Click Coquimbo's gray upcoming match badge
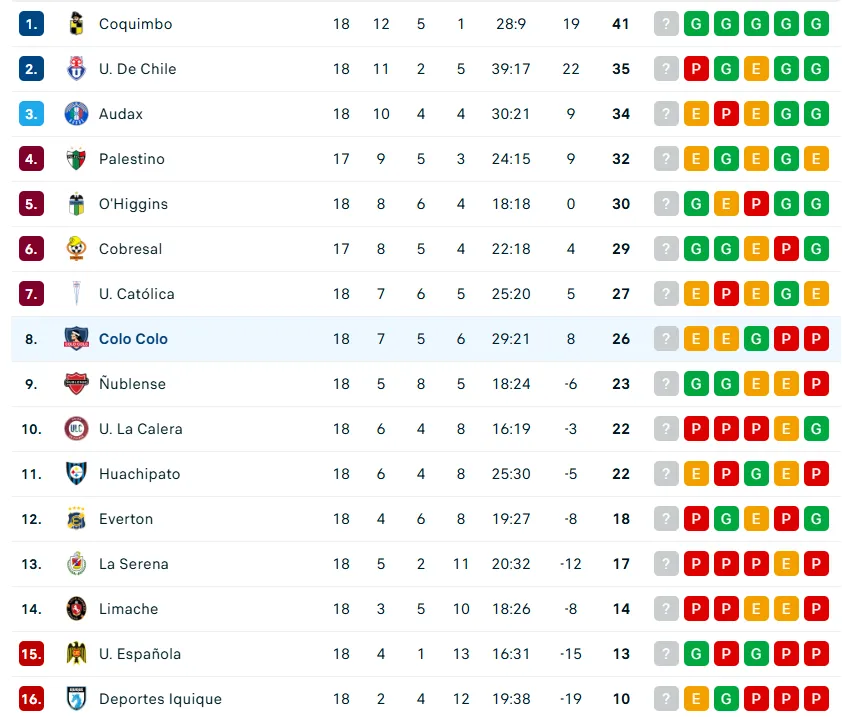Screen dimensions: 842x717 coord(666,24)
